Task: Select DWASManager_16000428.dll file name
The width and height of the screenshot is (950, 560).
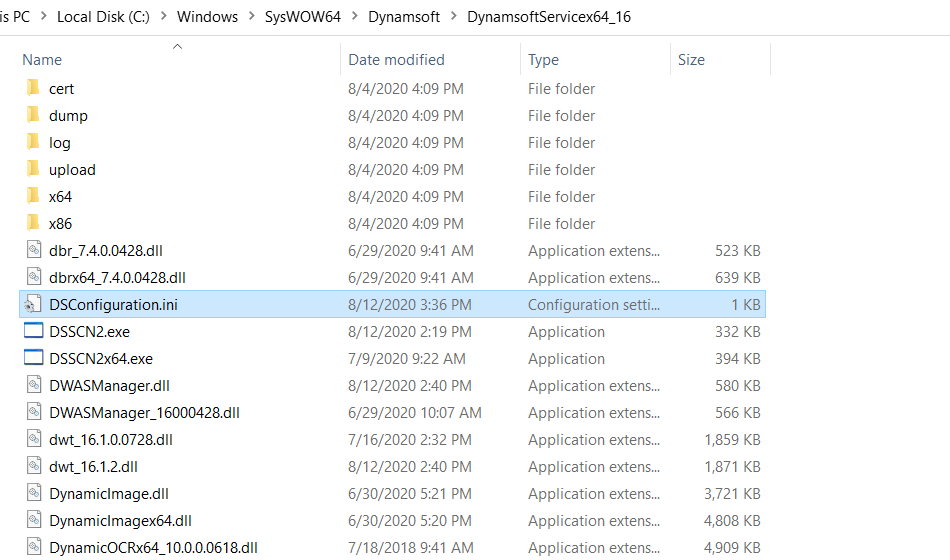Action: 144,412
